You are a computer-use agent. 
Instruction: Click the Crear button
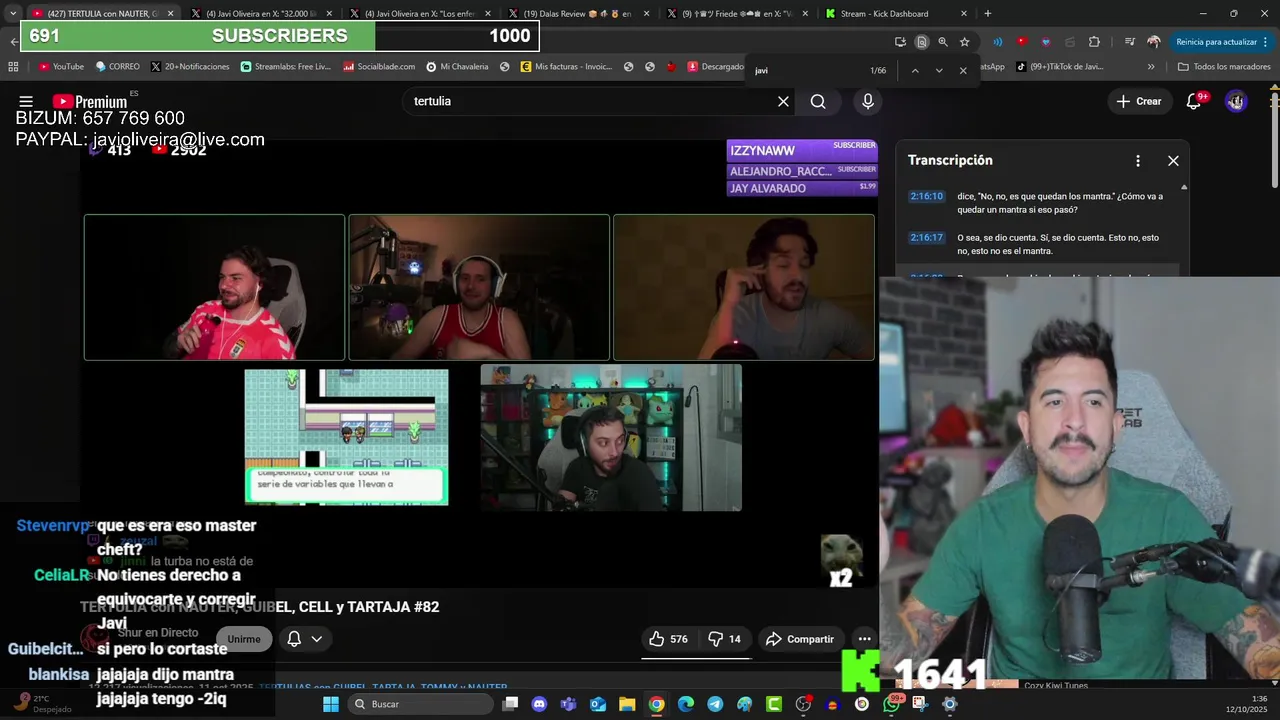tap(1139, 101)
